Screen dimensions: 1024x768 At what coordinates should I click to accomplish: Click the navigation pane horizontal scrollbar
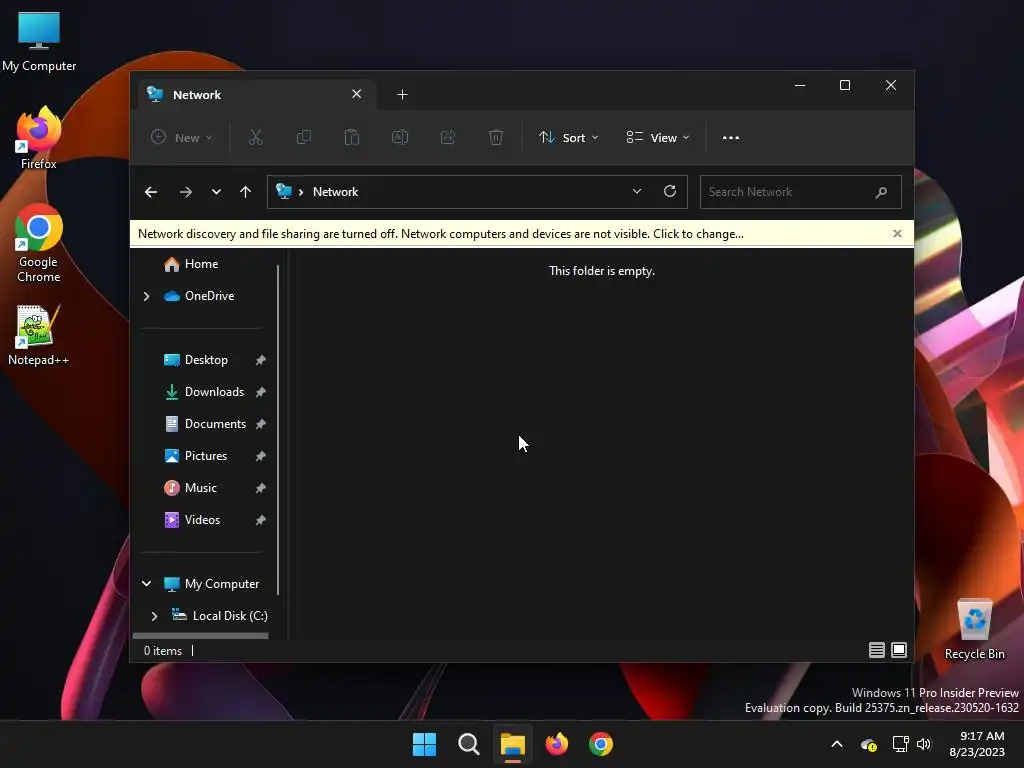click(200, 635)
